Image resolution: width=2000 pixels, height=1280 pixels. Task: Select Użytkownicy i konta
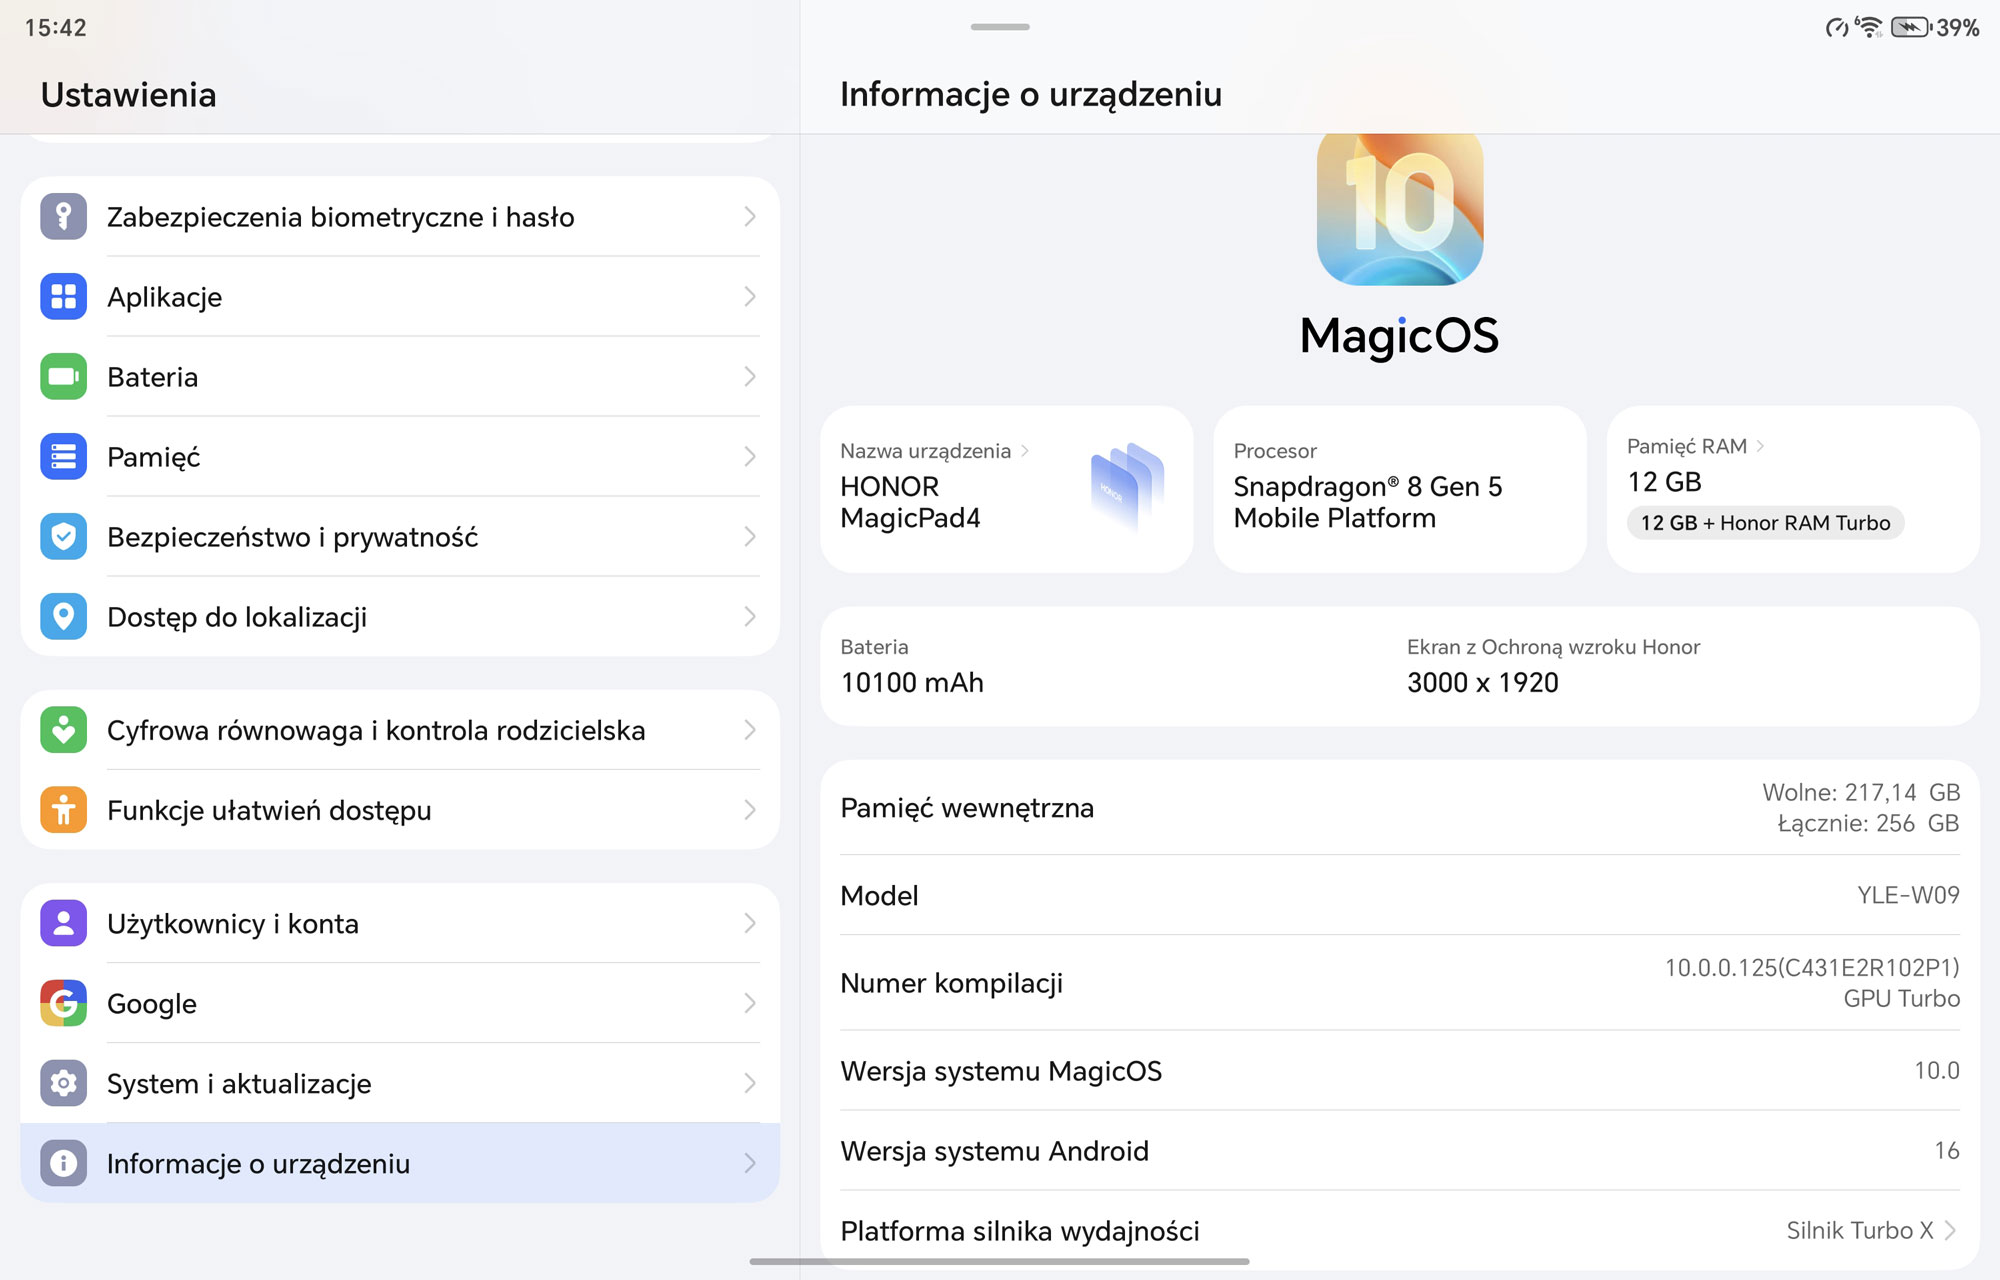pyautogui.click(x=400, y=923)
